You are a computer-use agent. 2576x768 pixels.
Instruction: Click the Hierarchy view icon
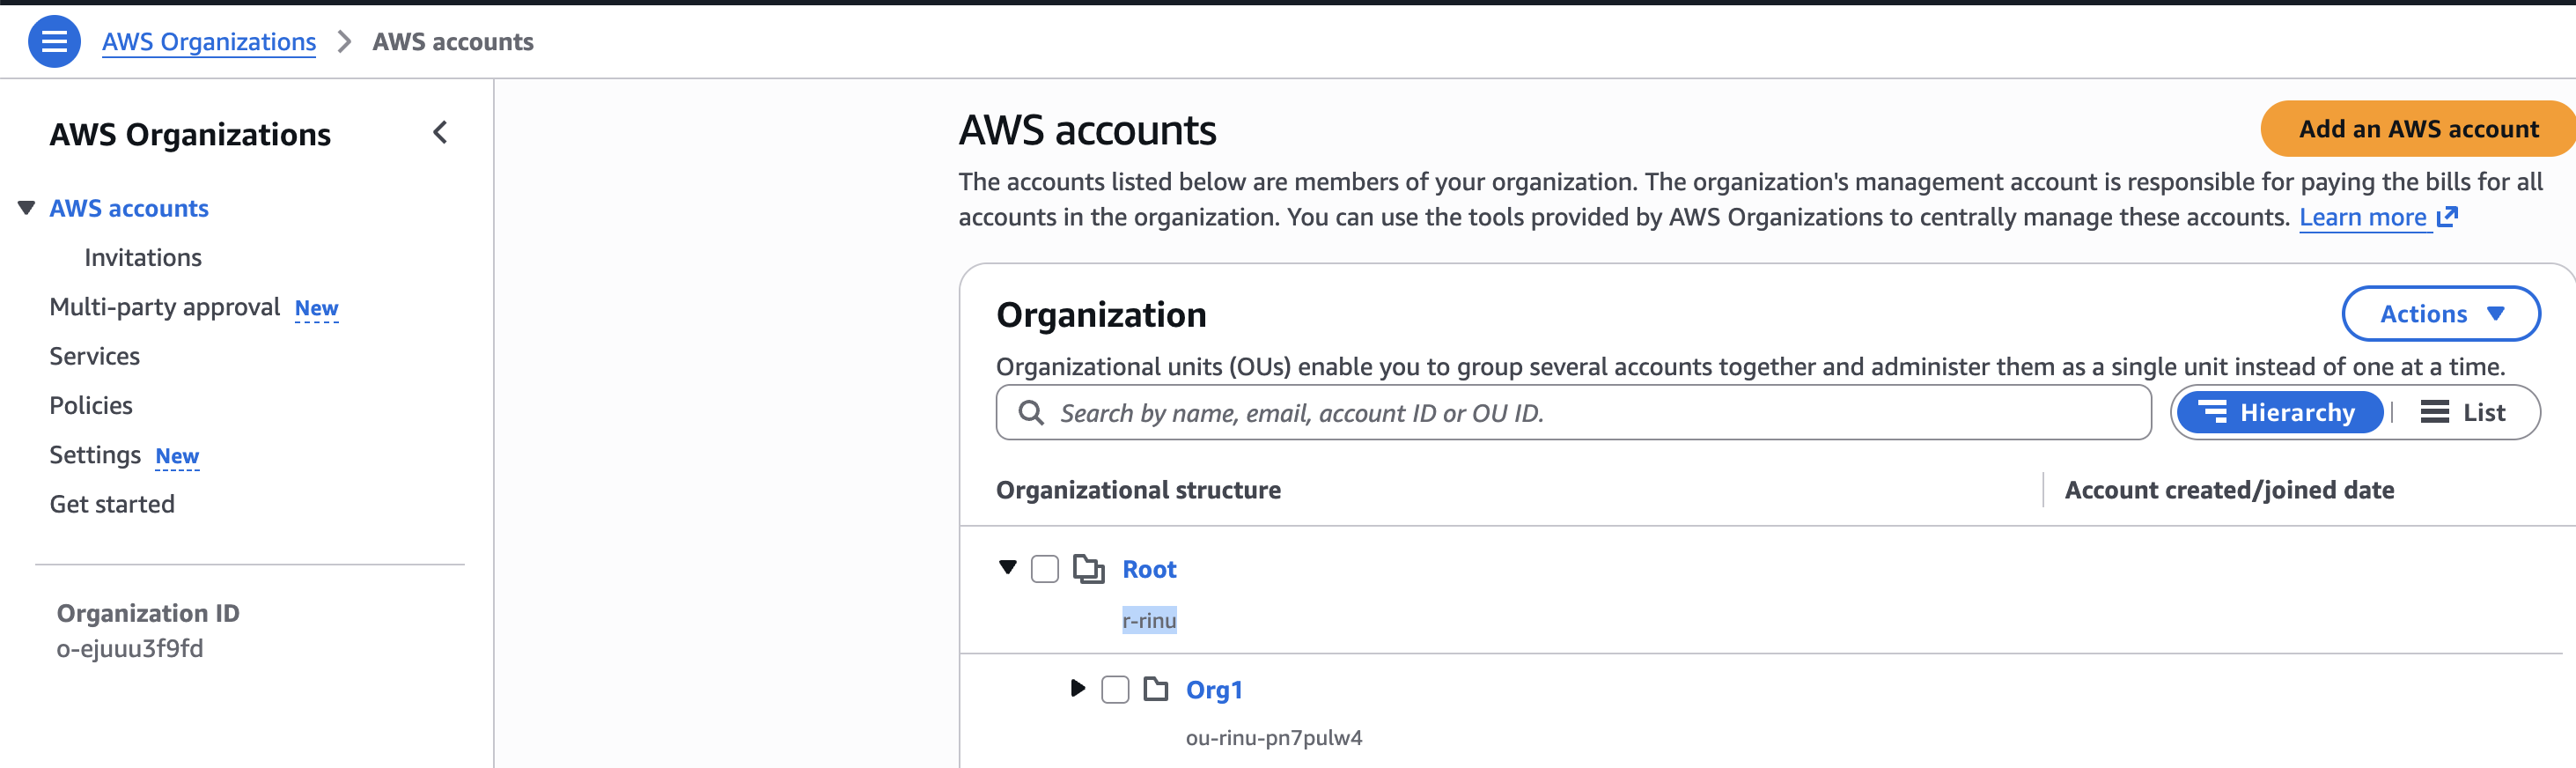tap(2212, 412)
